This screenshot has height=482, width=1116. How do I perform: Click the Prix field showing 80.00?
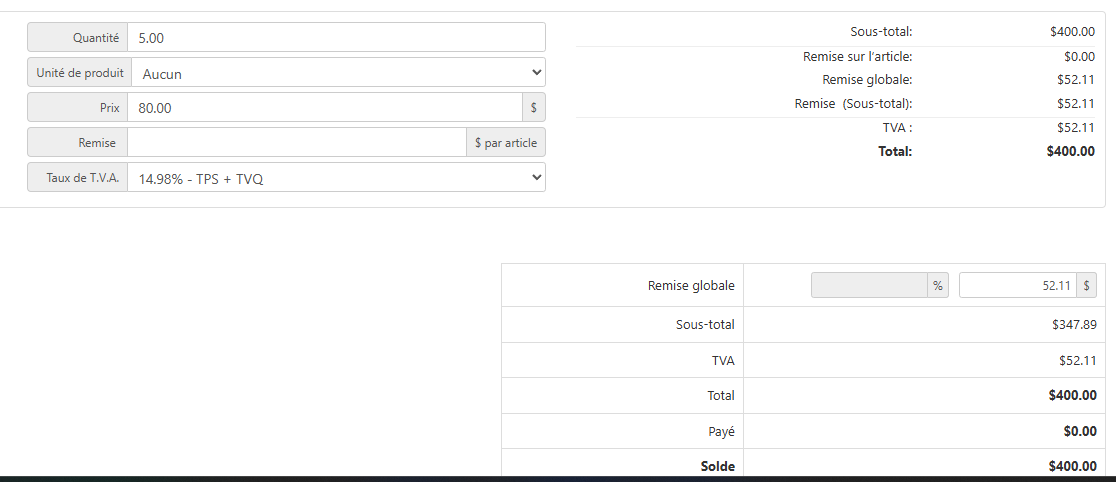click(325, 108)
